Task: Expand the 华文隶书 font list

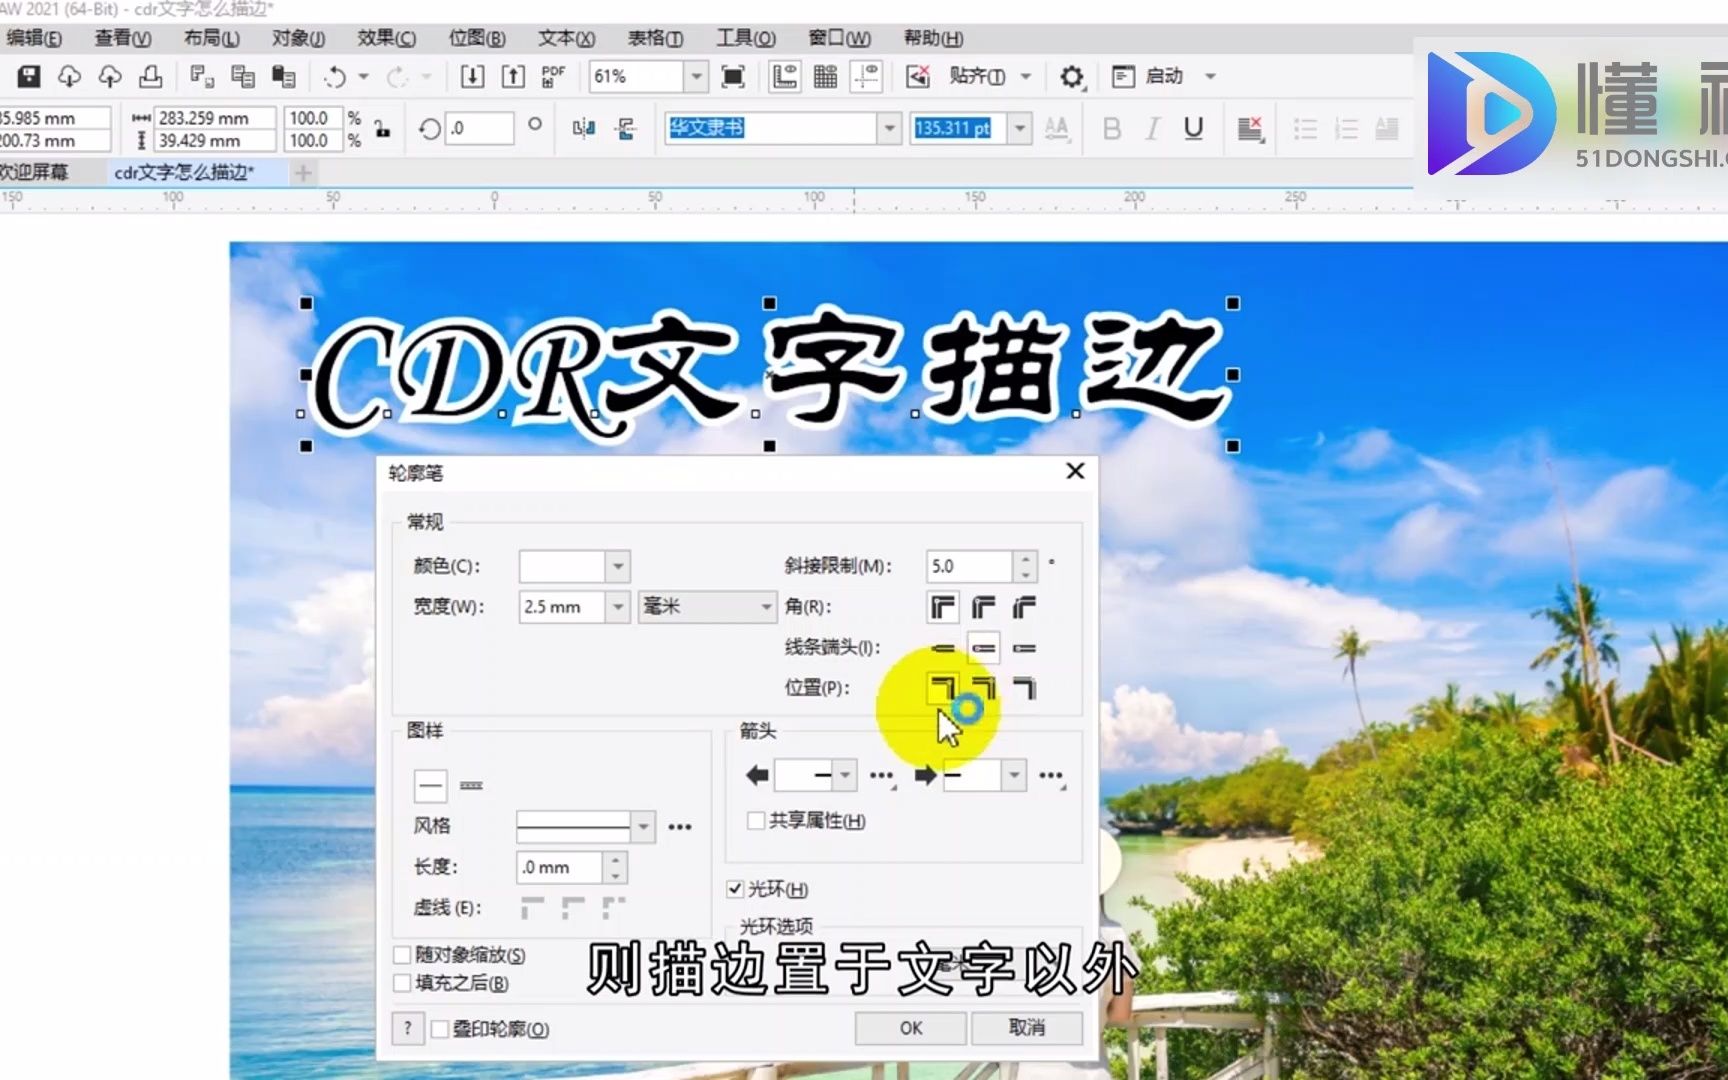Action: tap(888, 128)
